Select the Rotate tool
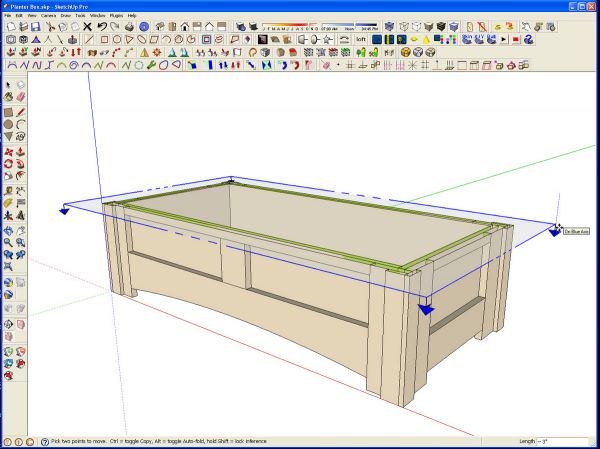This screenshot has height=449, width=600. (8, 164)
